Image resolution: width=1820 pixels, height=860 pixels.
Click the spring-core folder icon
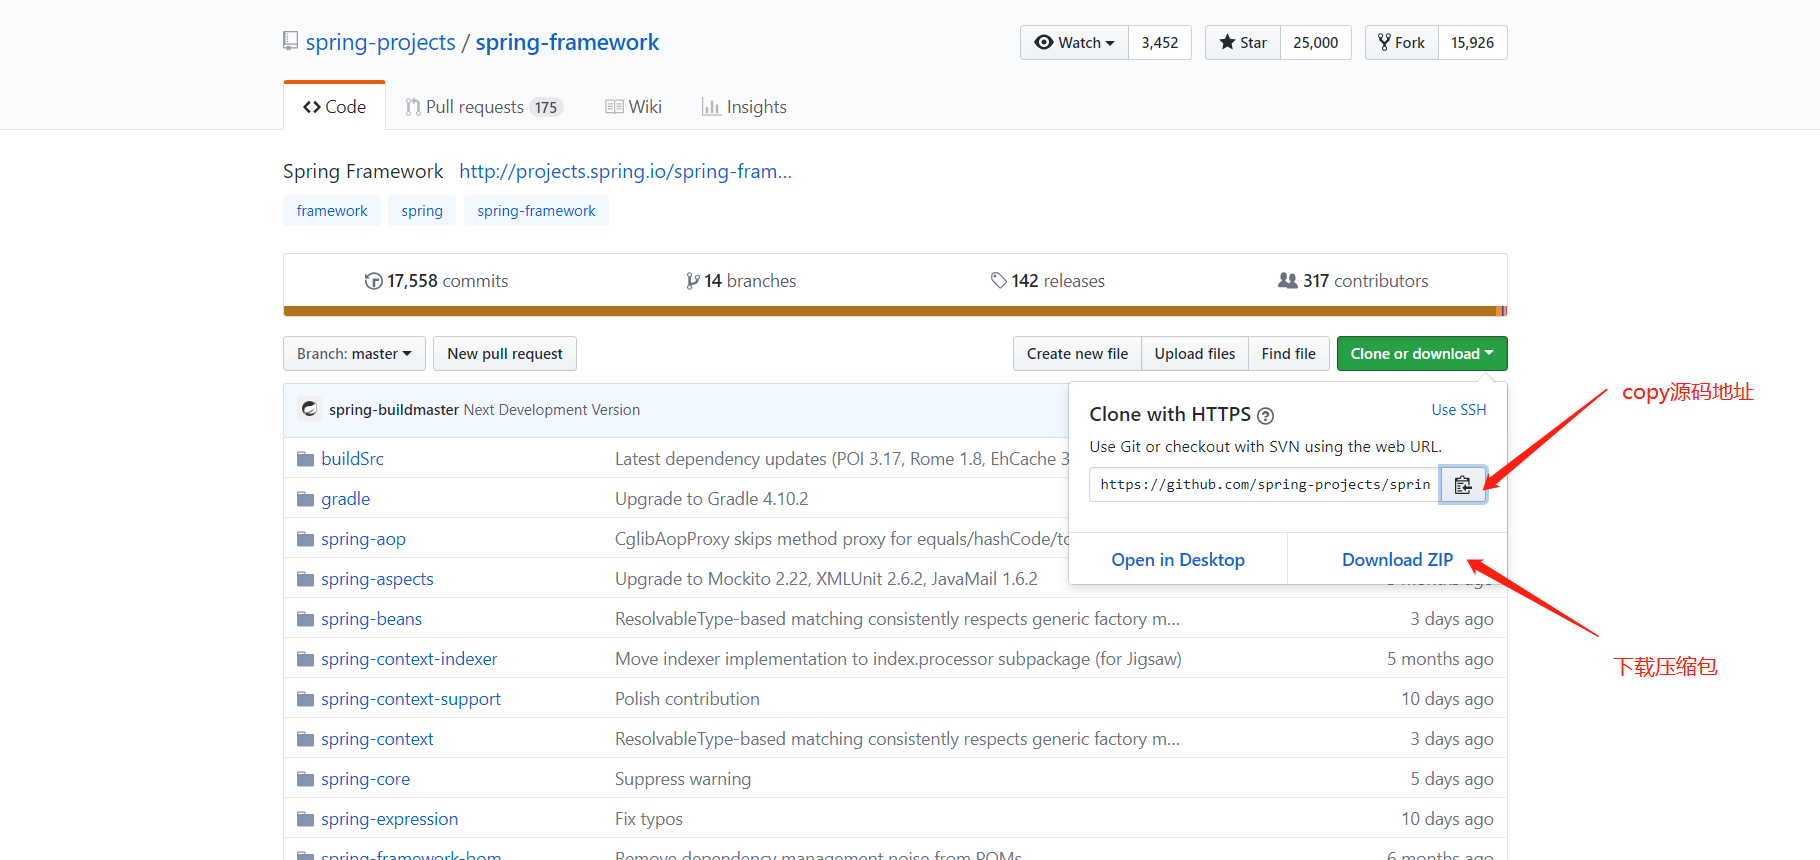pyautogui.click(x=305, y=779)
